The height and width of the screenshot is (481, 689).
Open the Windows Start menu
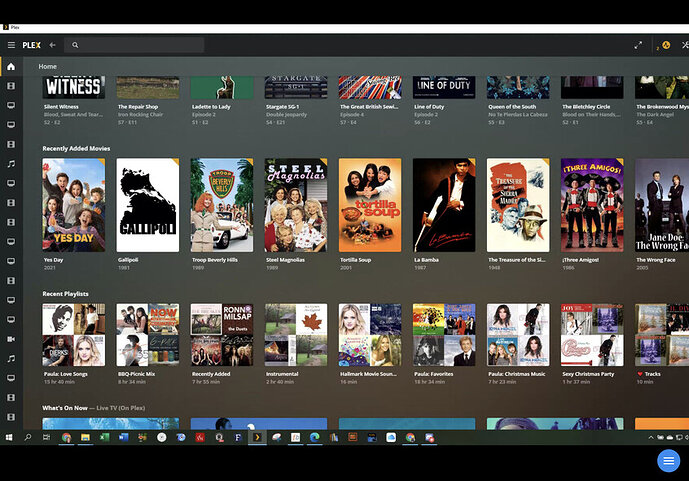(9, 437)
